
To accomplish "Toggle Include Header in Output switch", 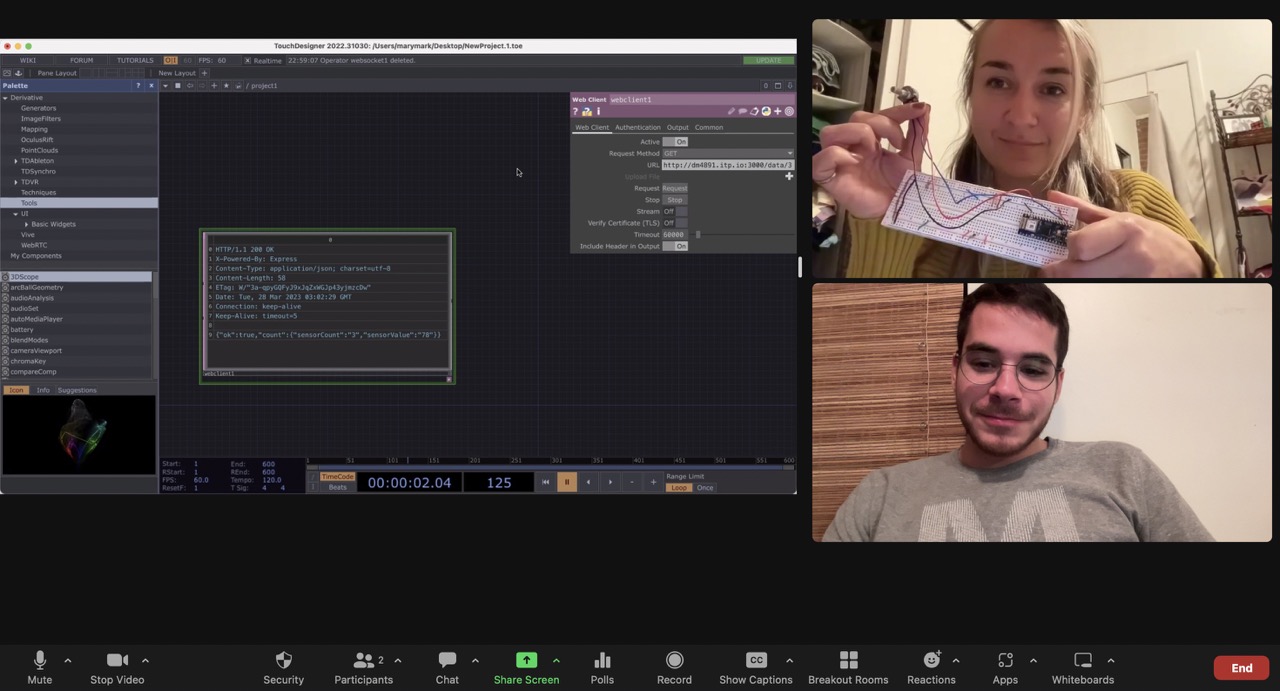I will [675, 246].
